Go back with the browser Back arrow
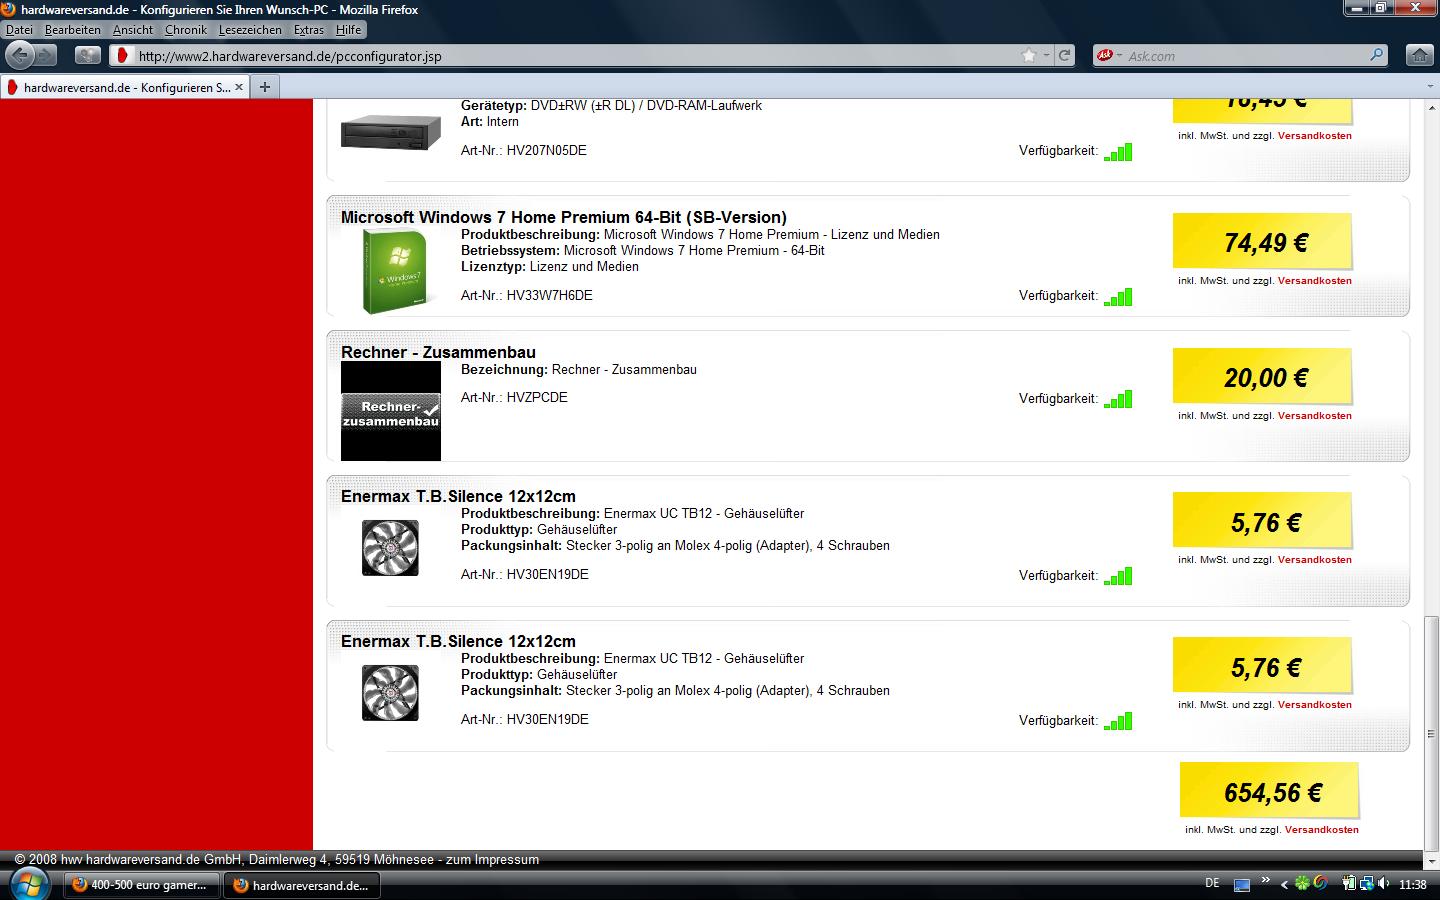 tap(21, 55)
